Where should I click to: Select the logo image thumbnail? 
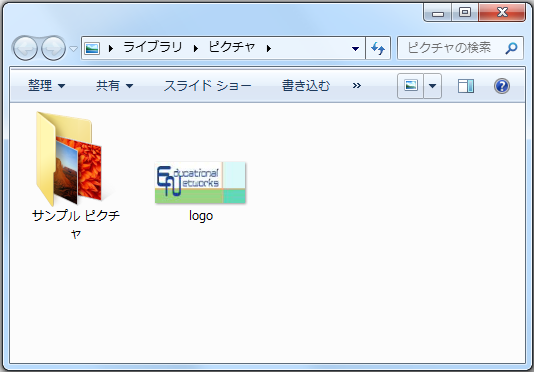pos(200,183)
